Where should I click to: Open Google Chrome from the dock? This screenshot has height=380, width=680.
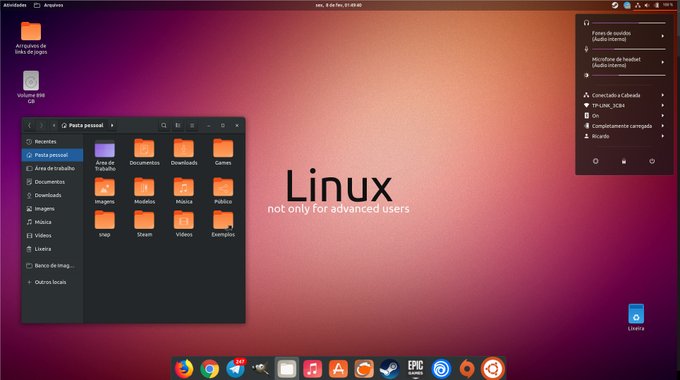click(x=209, y=369)
